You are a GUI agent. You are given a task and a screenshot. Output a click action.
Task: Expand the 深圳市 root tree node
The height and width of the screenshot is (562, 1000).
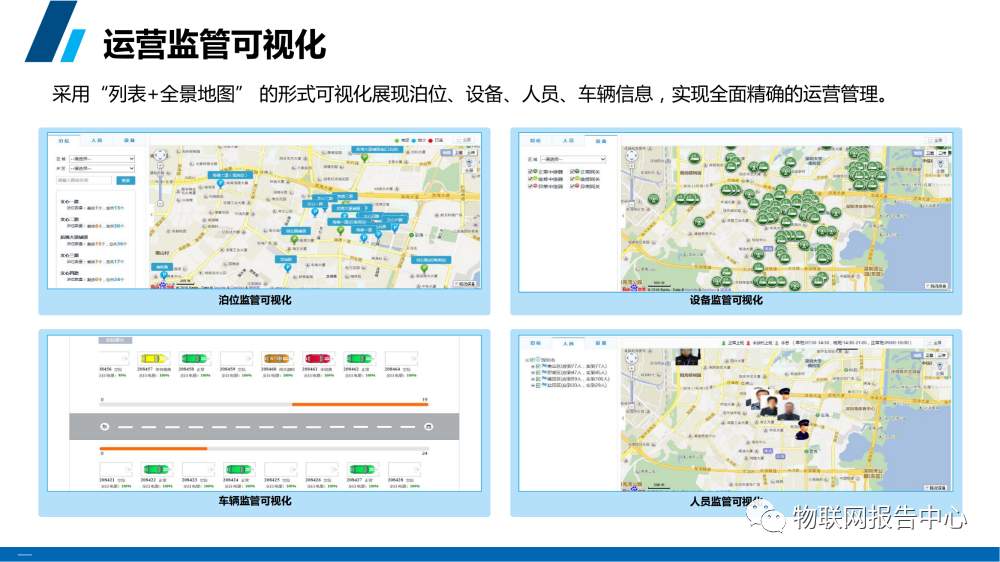click(x=527, y=360)
